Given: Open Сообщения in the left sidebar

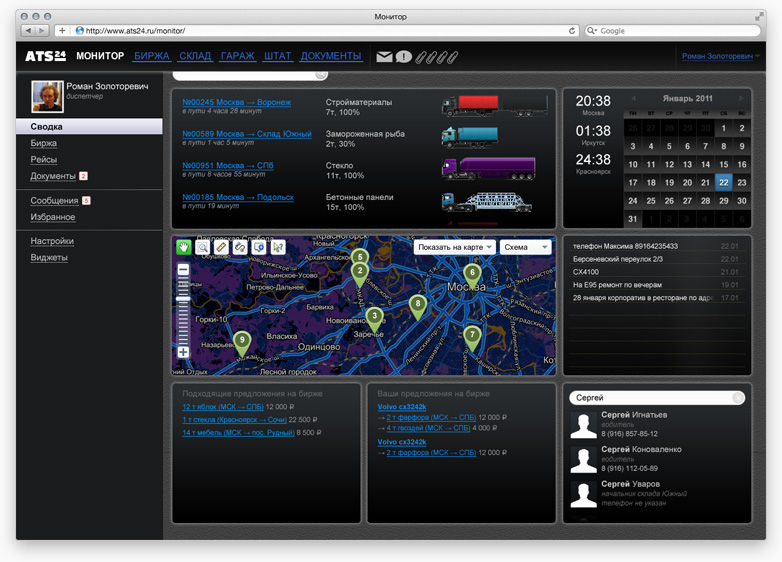Looking at the screenshot, I should point(54,200).
